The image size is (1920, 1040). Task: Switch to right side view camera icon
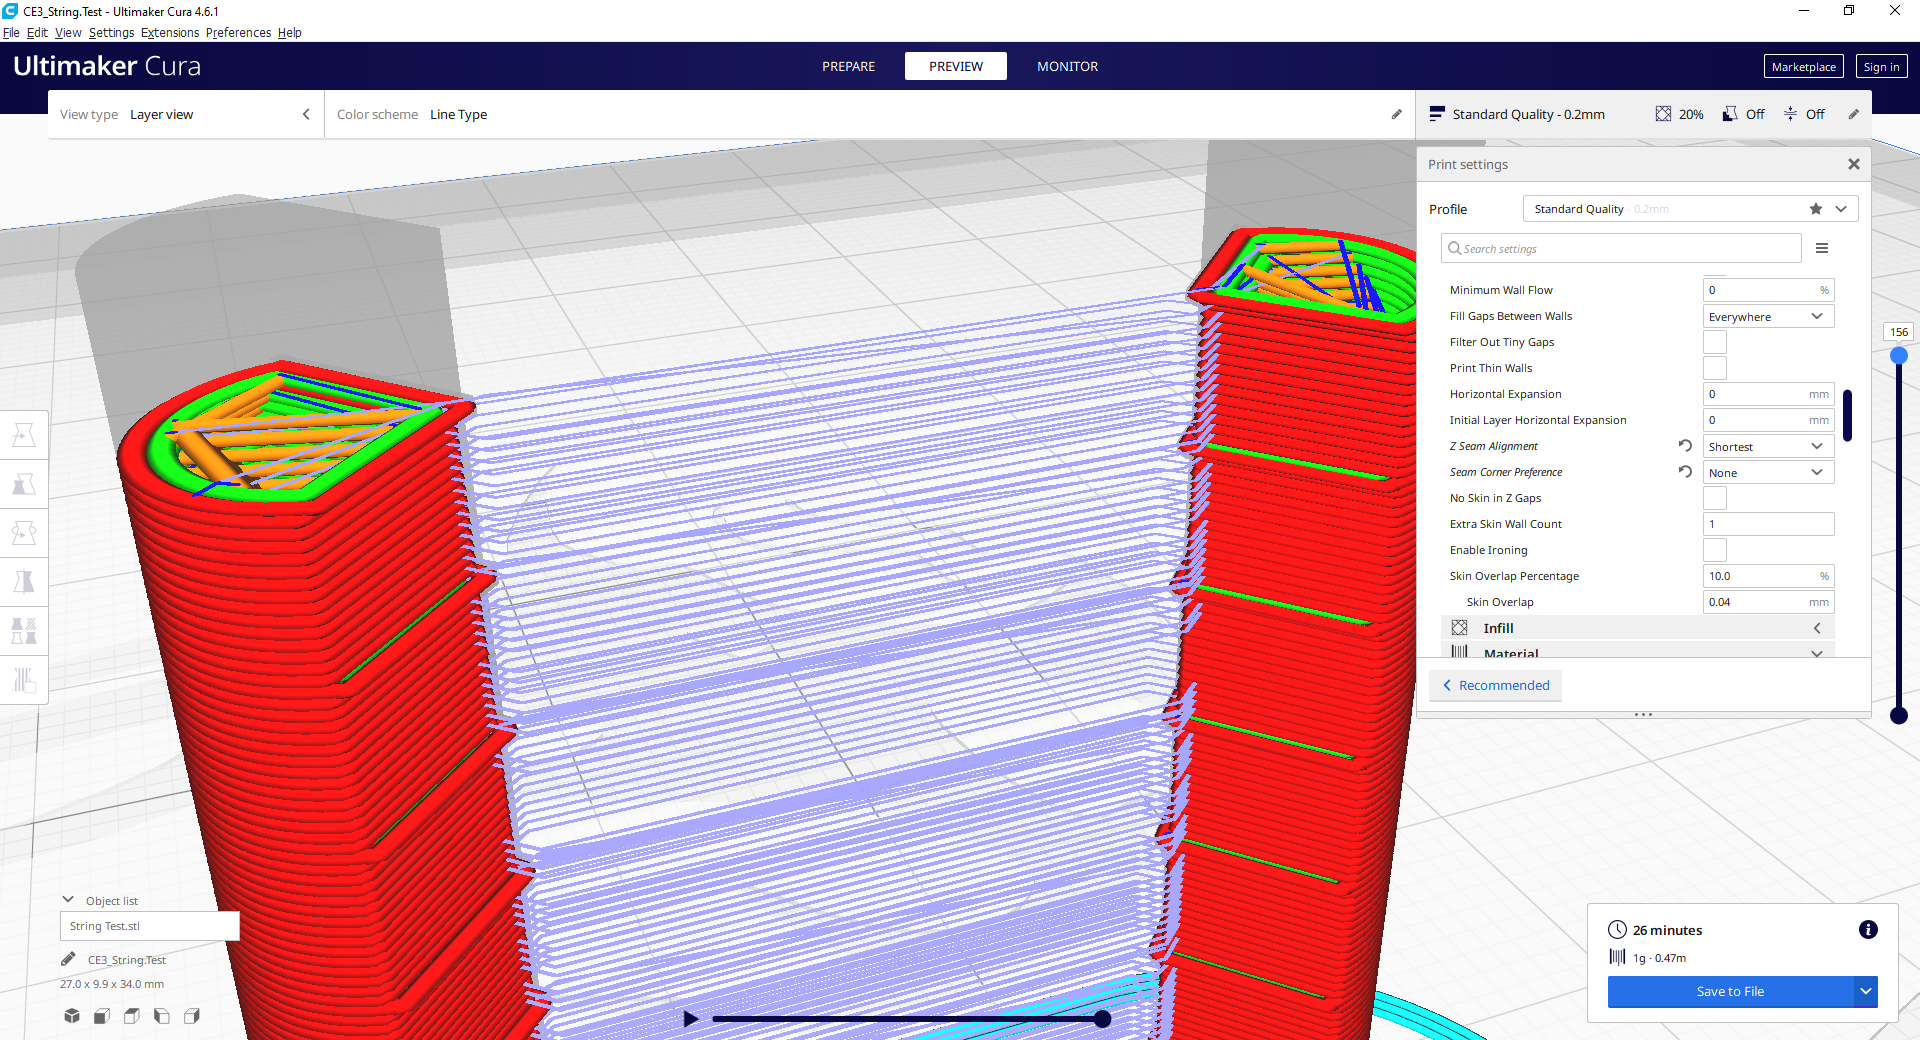[x=192, y=1016]
